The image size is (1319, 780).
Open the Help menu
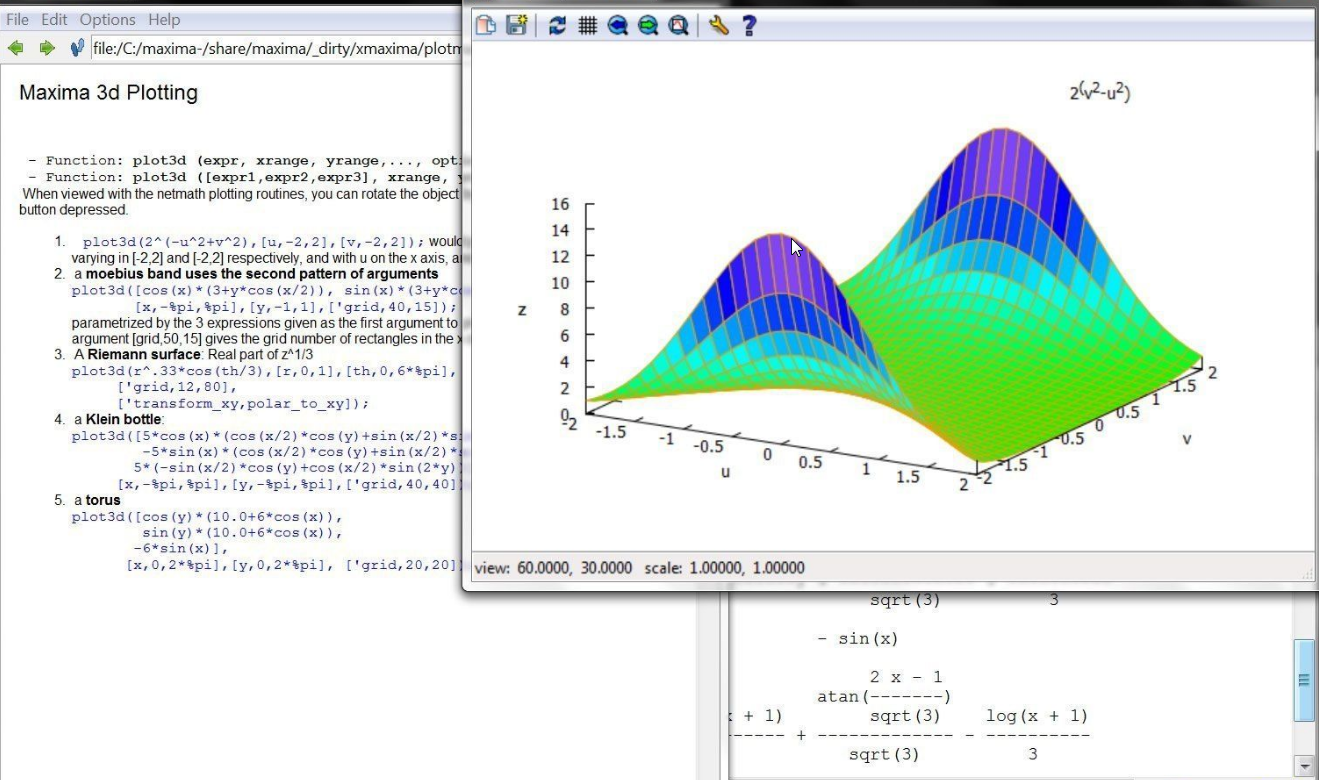click(164, 19)
